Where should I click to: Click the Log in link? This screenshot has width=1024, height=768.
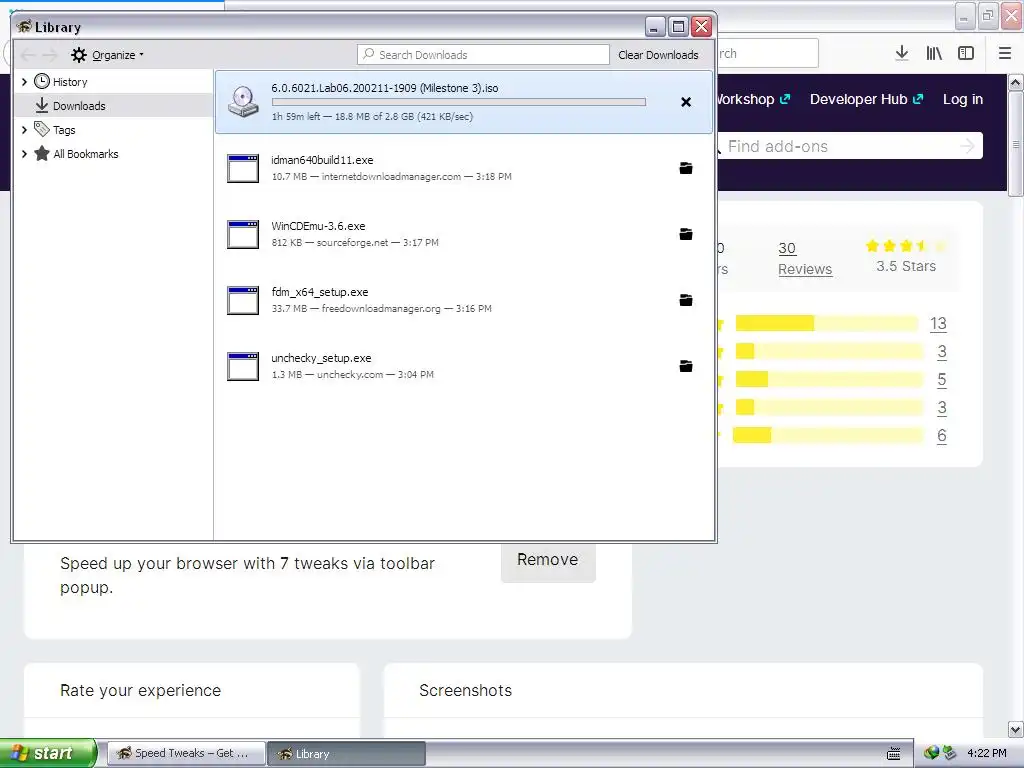click(x=963, y=99)
